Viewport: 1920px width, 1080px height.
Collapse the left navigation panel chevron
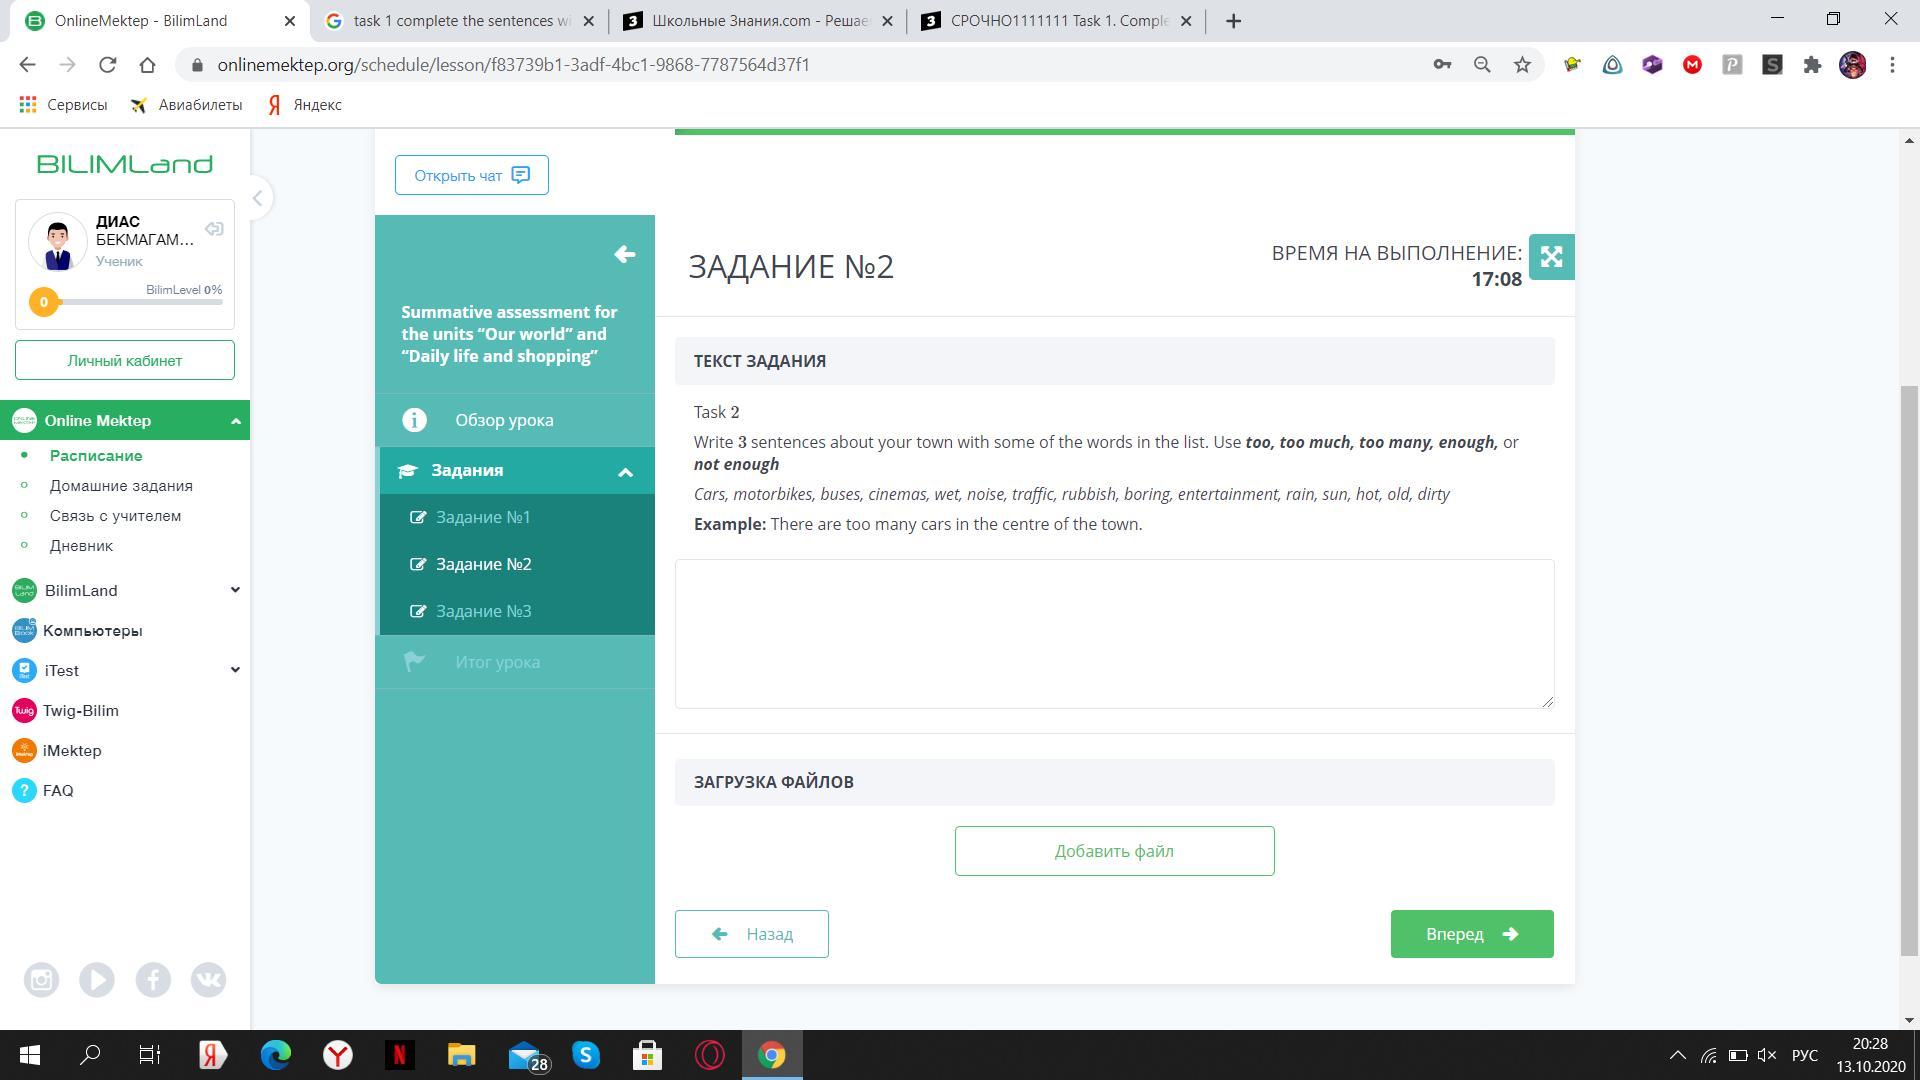(257, 198)
